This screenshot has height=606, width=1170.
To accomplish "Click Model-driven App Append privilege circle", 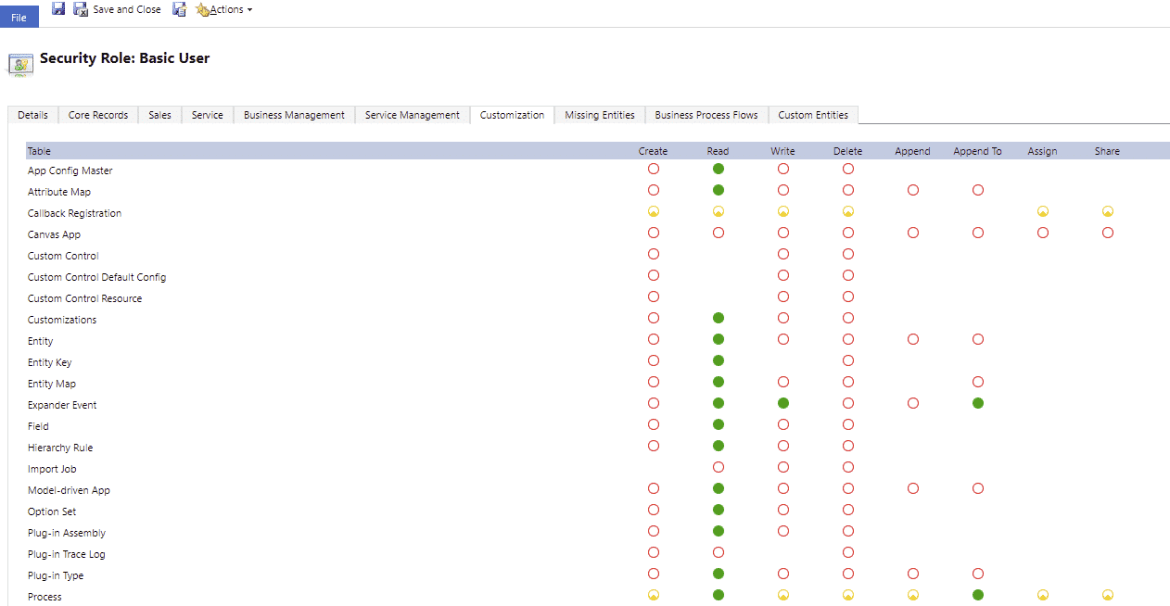I will click(x=913, y=489).
